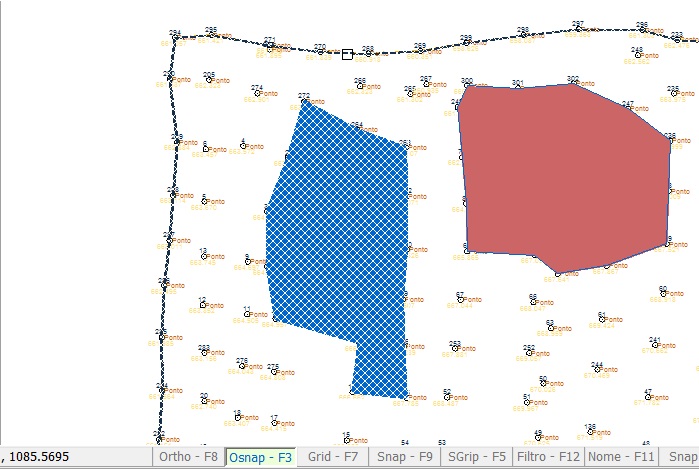
Task: Select point marker 301 on red polygon edge
Action: [517, 88]
